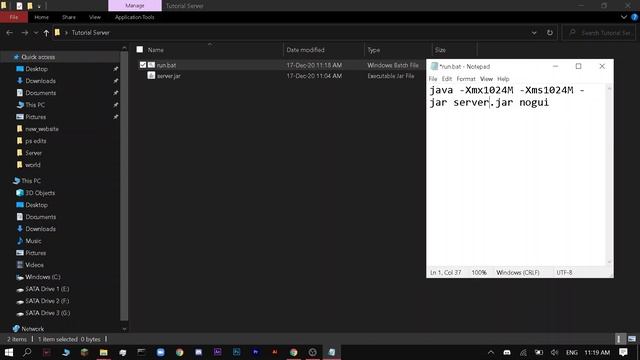Open 3D Objects under This PC
This screenshot has width=640, height=360.
tap(40, 193)
